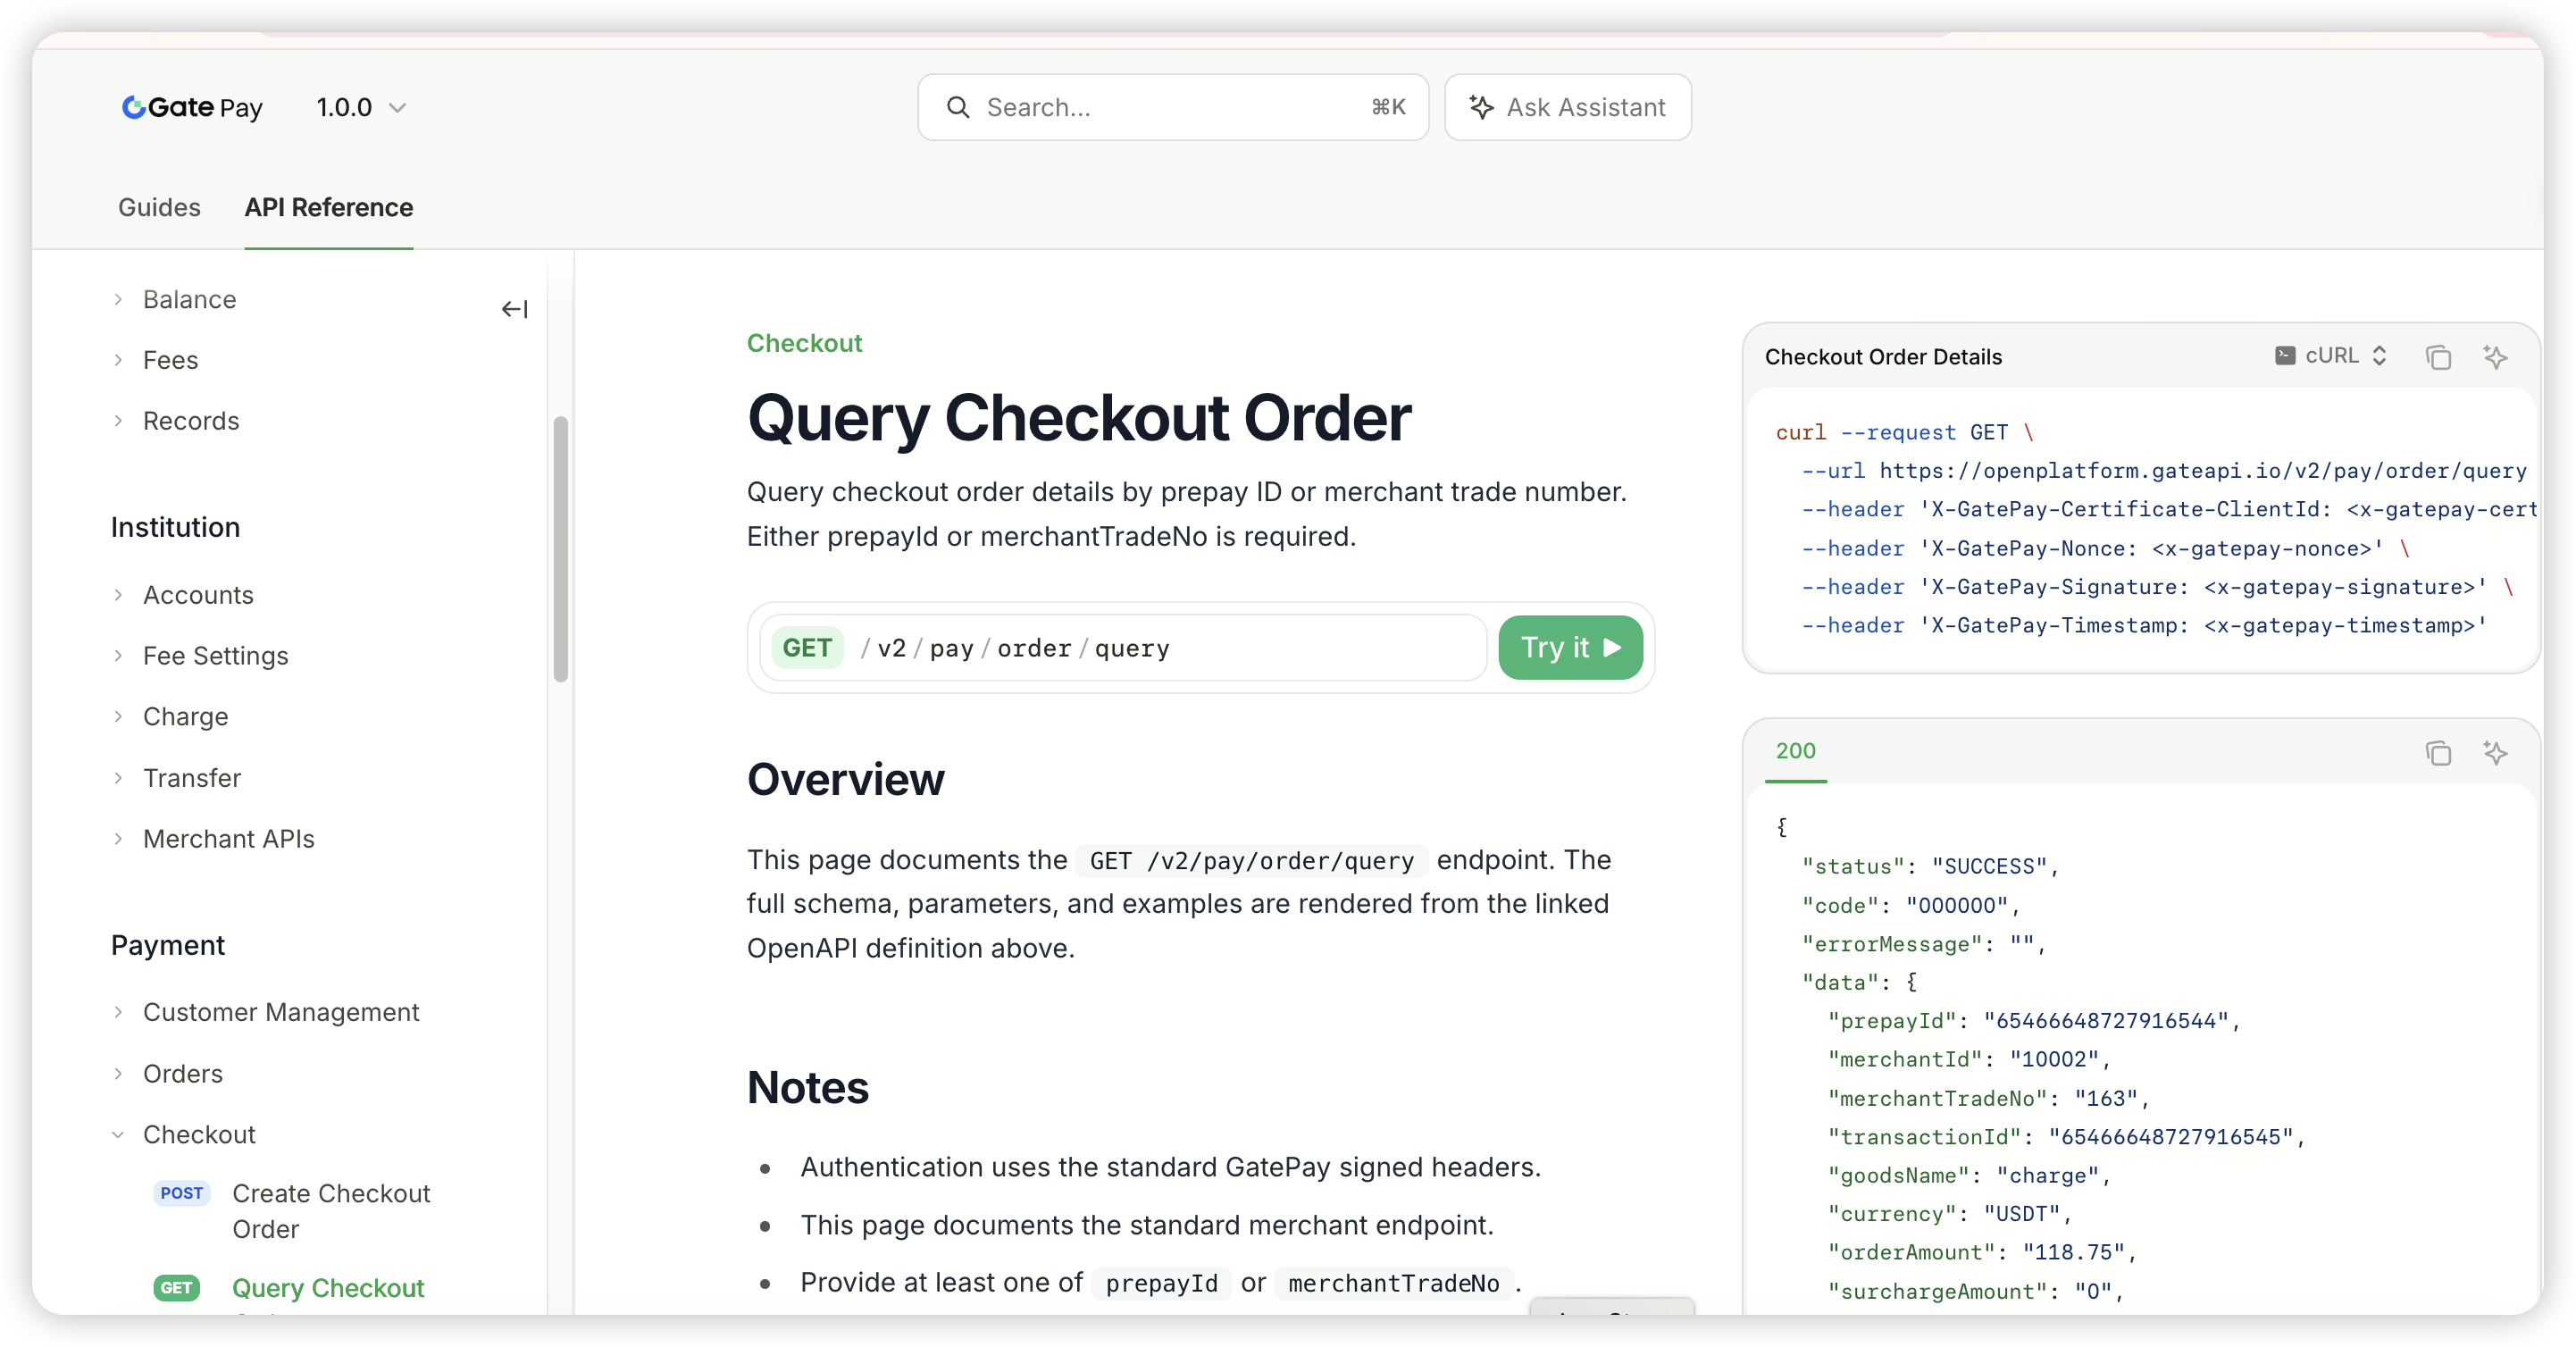Focus the Search input field
This screenshot has width=2576, height=1347.
tap(1172, 107)
